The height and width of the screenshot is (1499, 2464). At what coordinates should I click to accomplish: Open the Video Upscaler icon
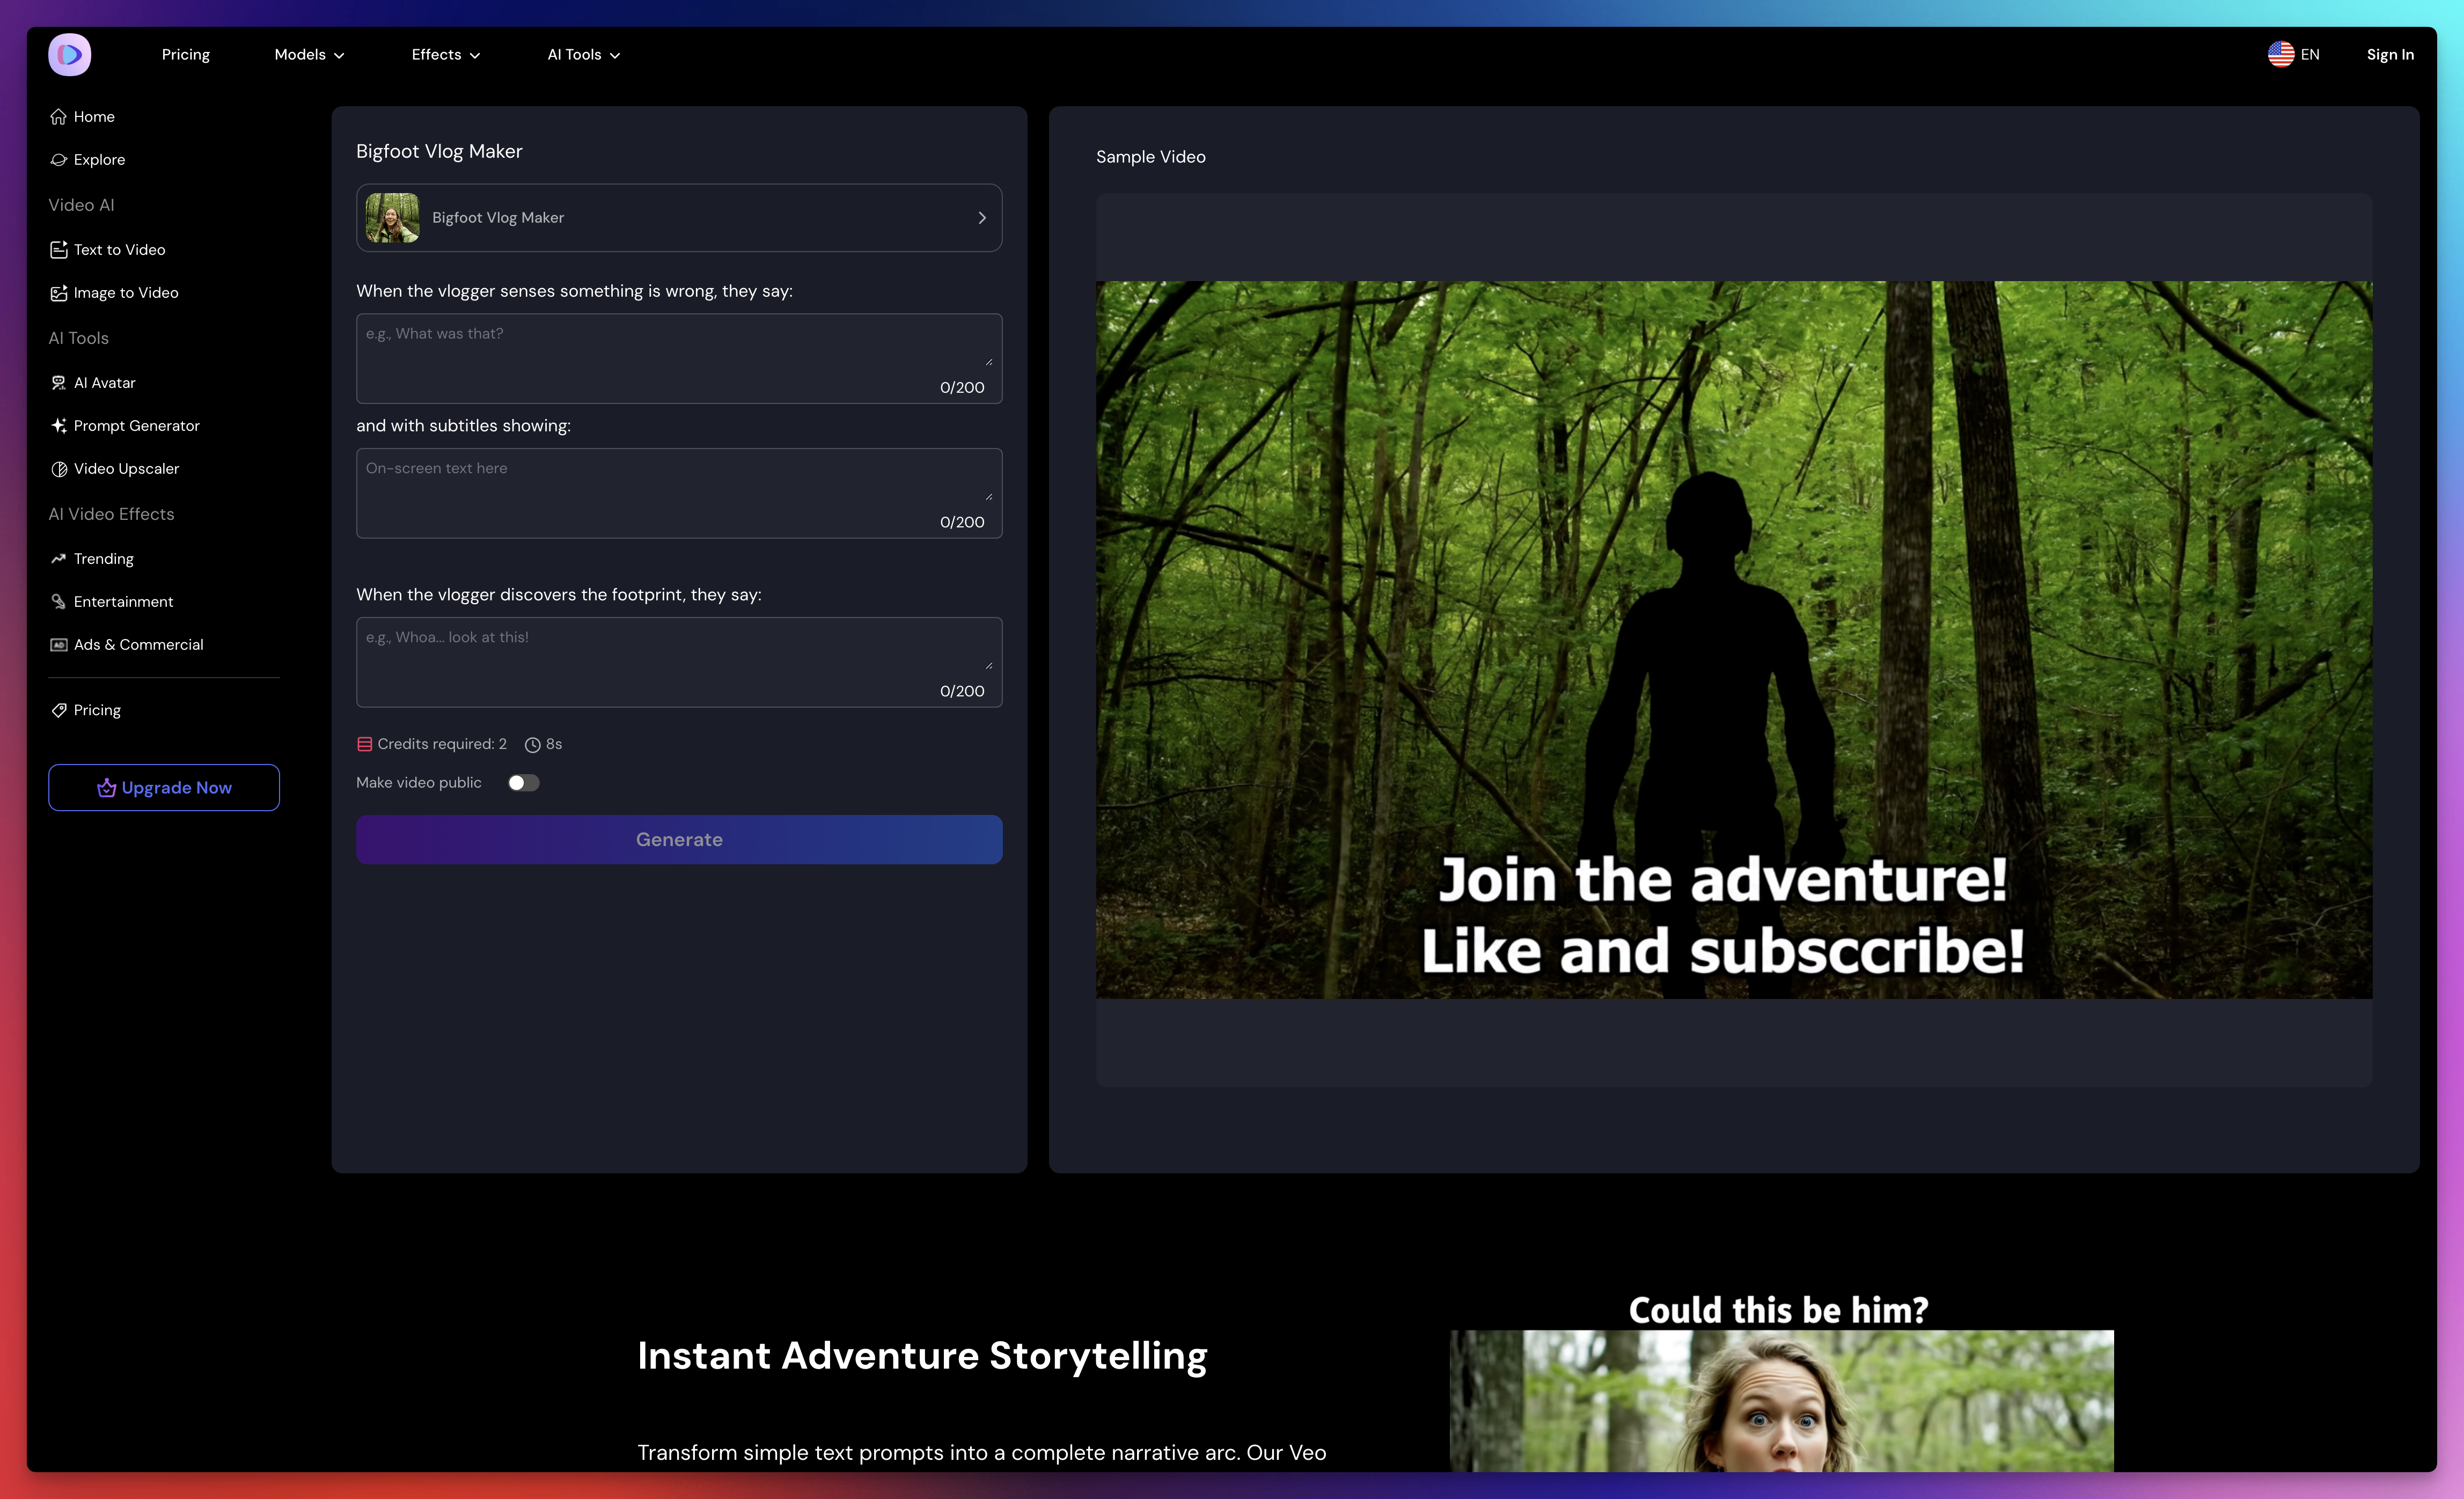tap(58, 469)
